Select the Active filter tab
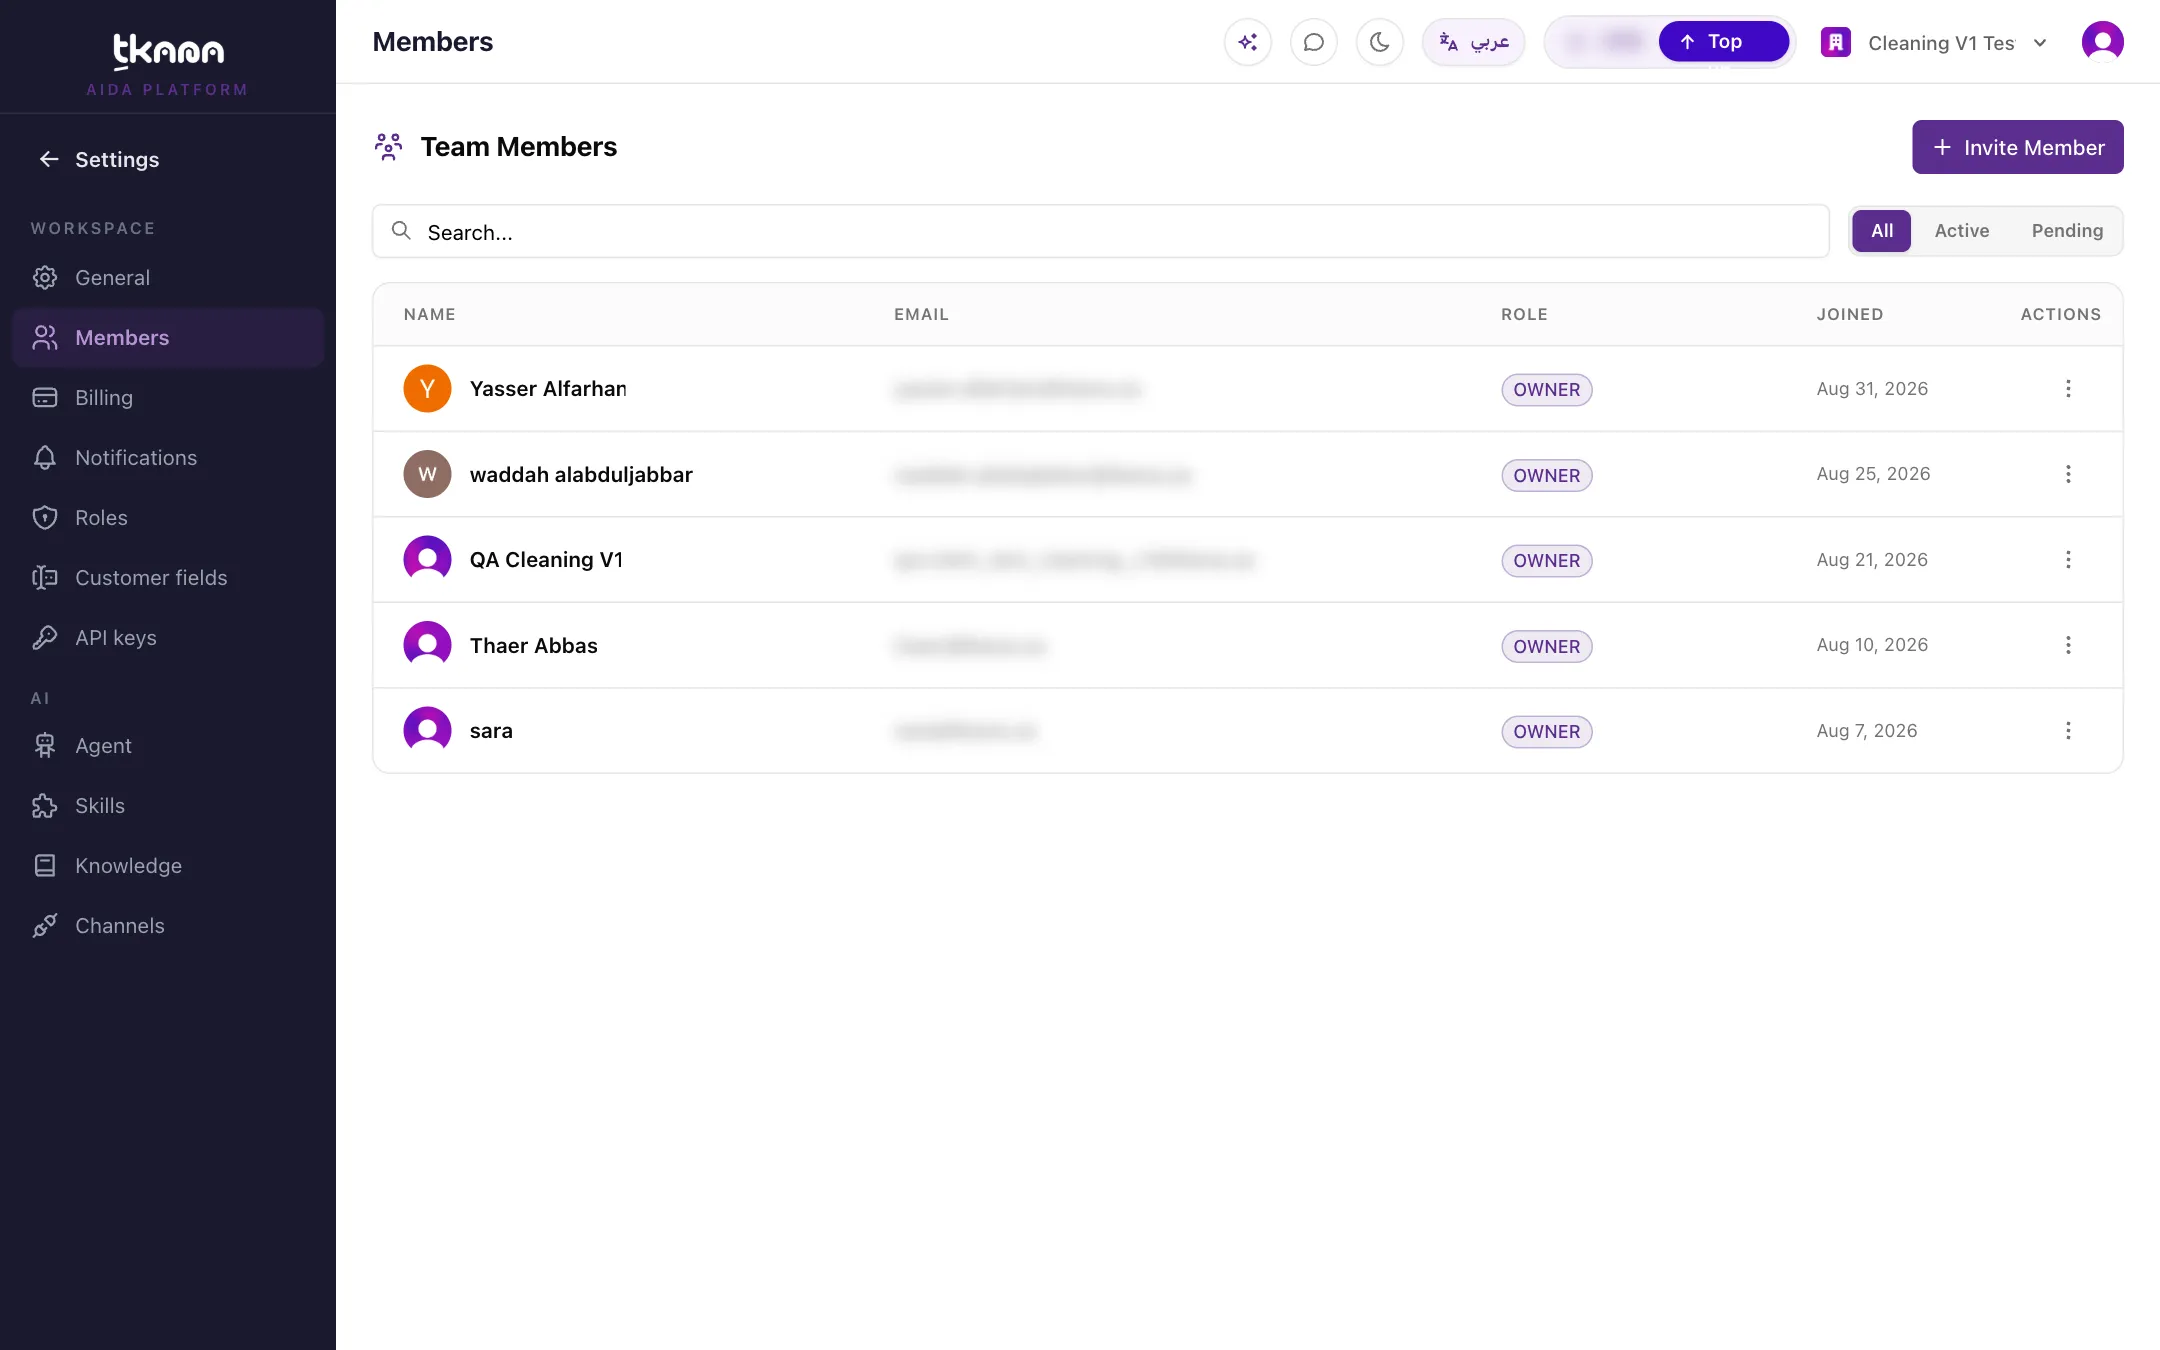Viewport: 2160px width, 1350px height. [1961, 231]
